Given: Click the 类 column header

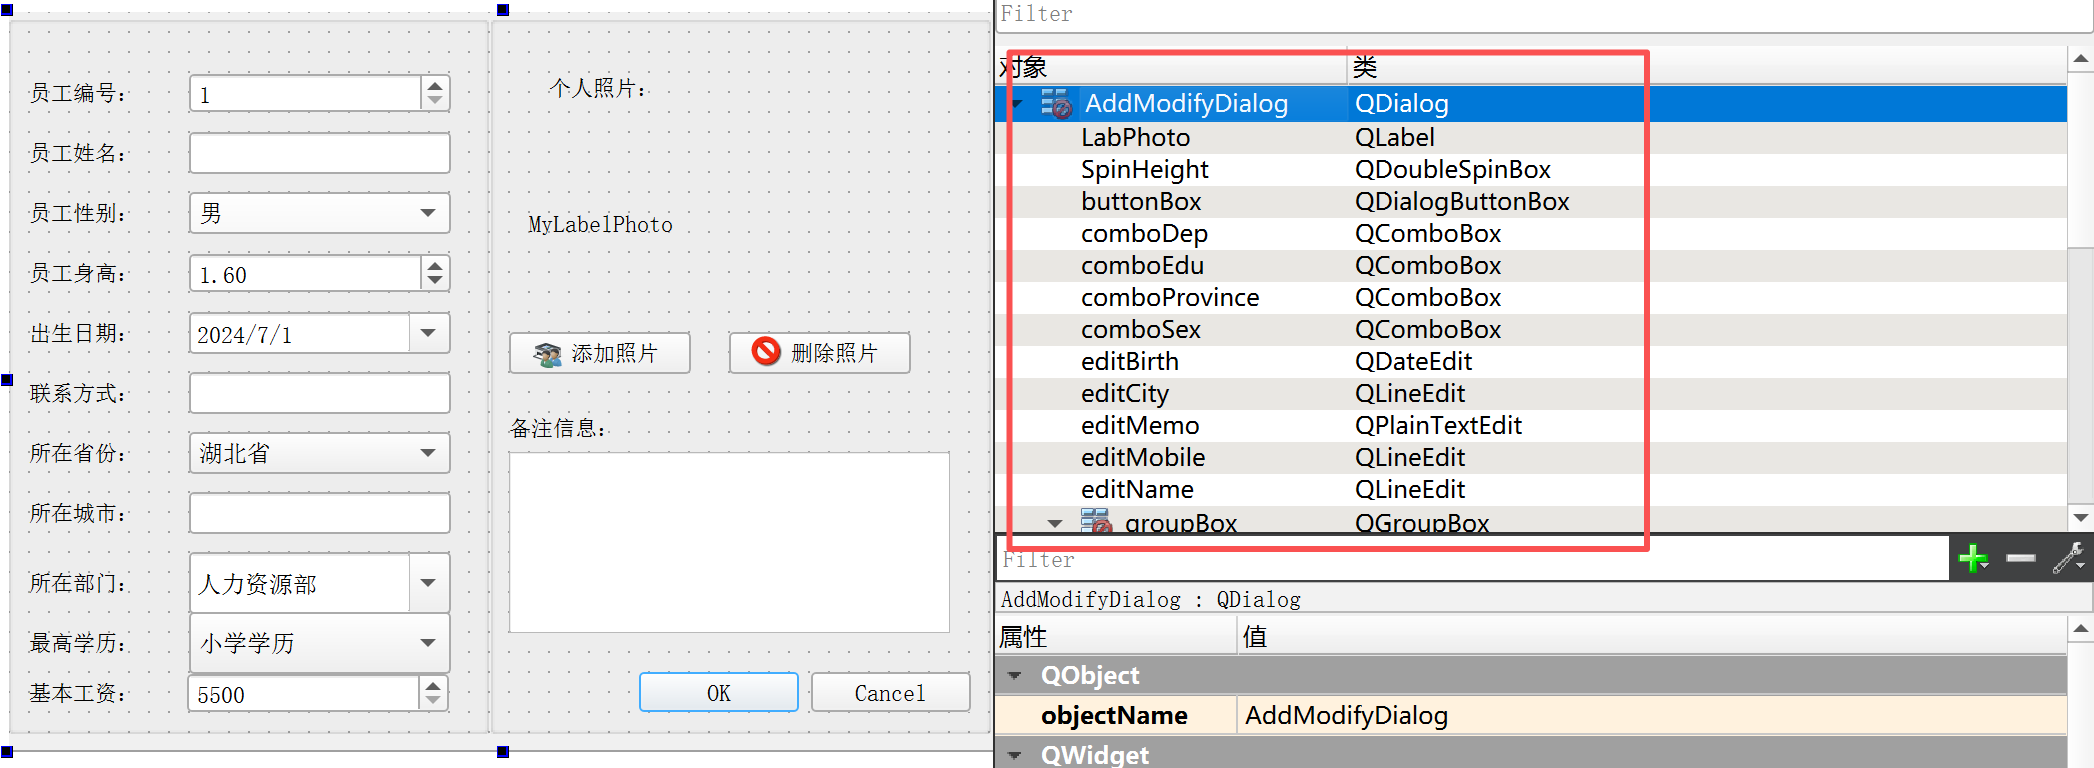Looking at the screenshot, I should (1706, 67).
